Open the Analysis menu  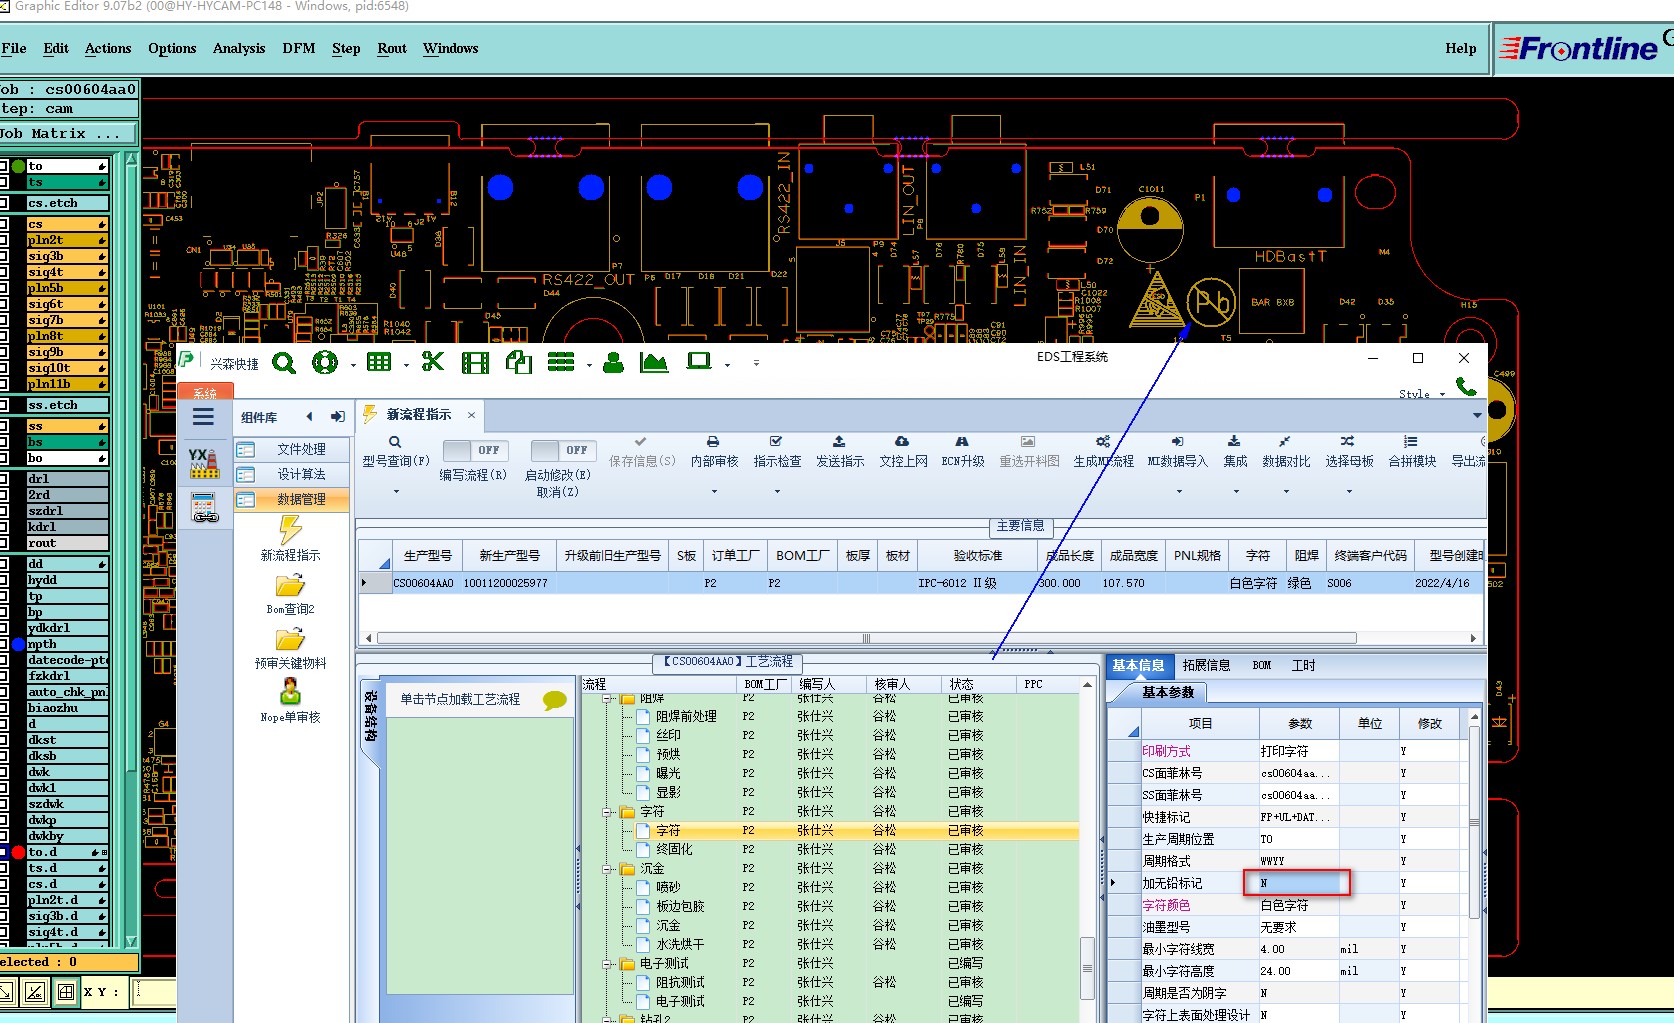click(238, 48)
